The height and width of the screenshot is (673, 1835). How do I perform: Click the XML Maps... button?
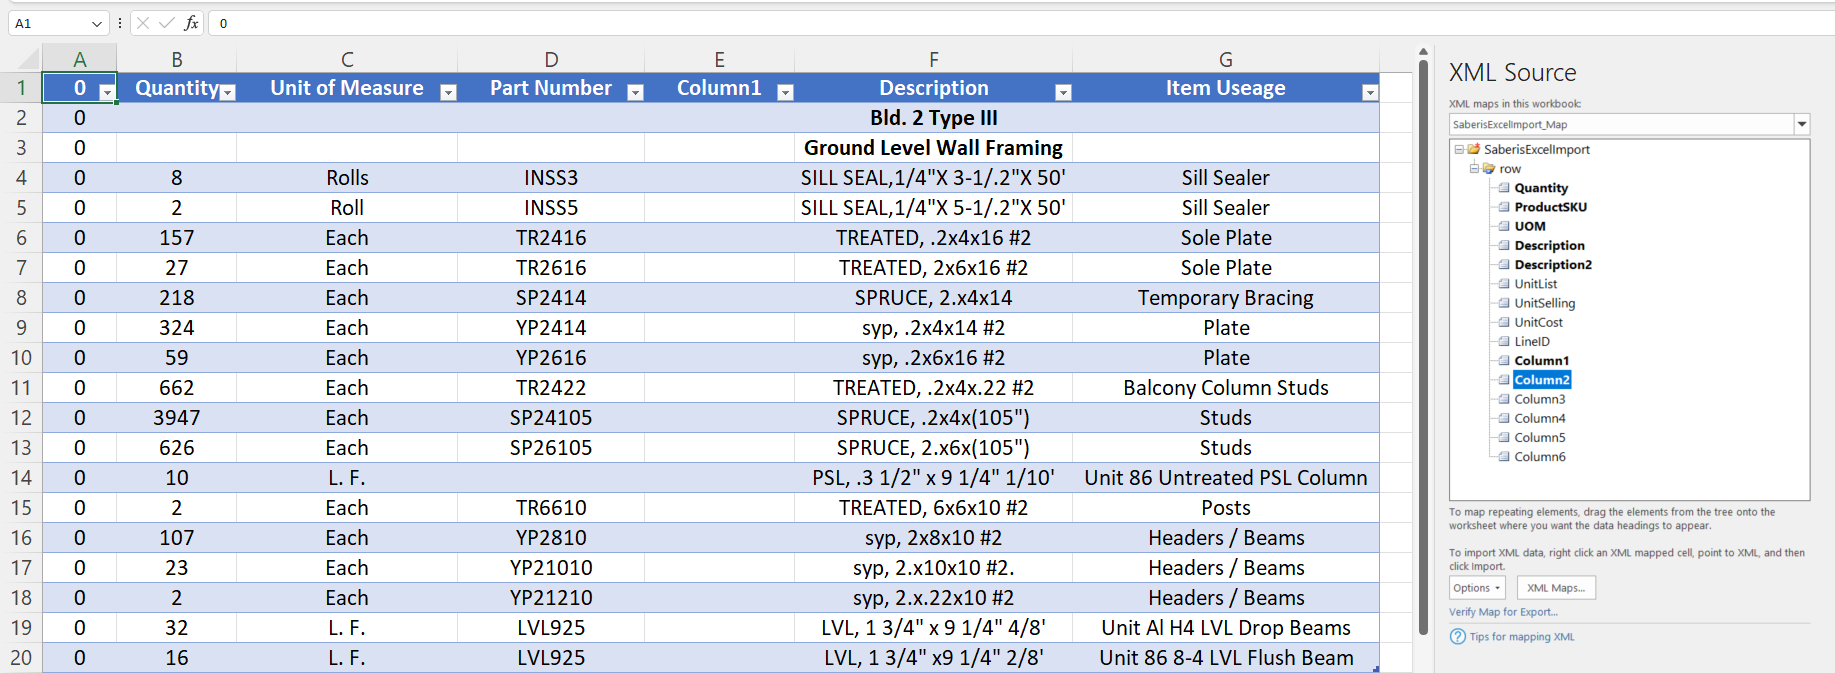[x=1555, y=588]
